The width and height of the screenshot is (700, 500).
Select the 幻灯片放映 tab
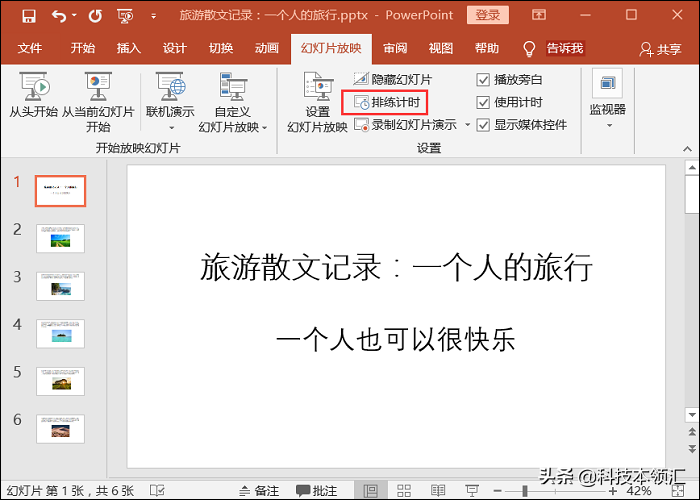coord(331,48)
